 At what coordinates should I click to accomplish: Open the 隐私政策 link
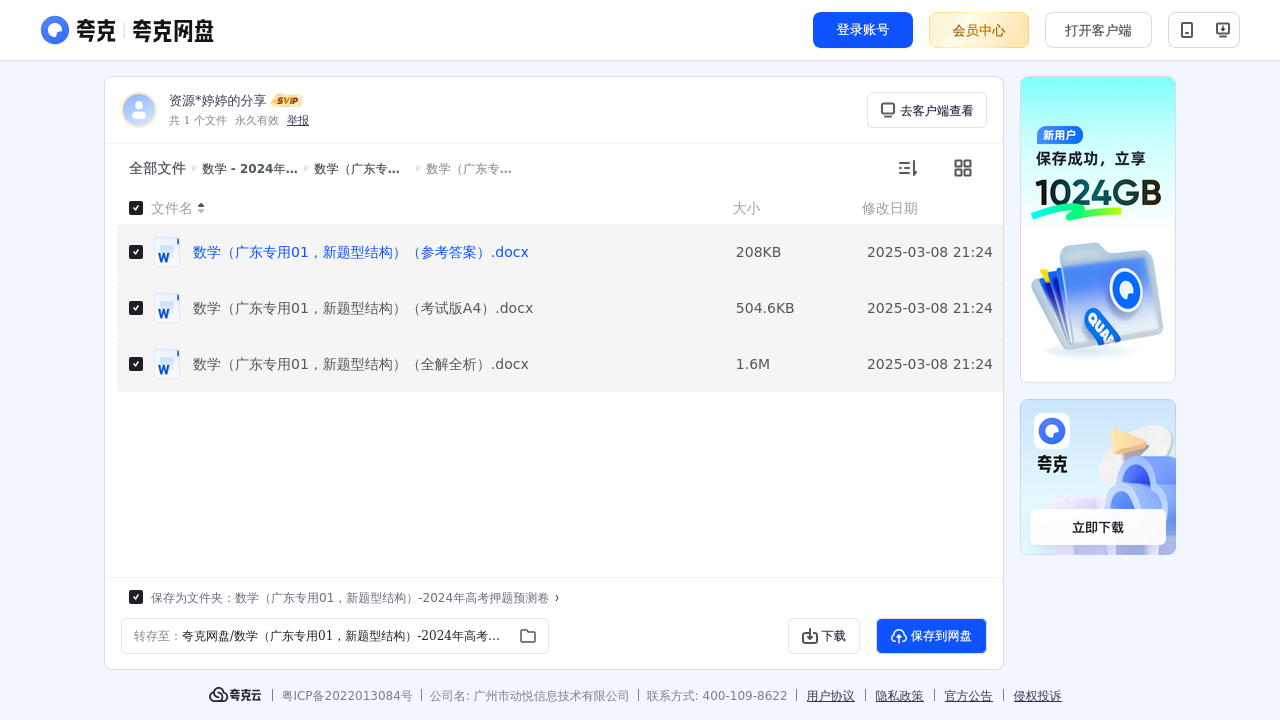[900, 696]
